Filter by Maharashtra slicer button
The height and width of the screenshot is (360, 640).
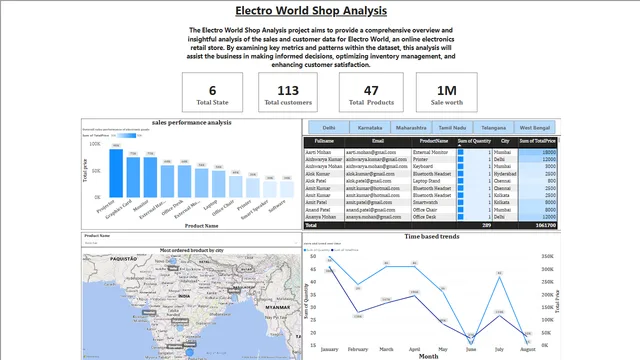[411, 127]
